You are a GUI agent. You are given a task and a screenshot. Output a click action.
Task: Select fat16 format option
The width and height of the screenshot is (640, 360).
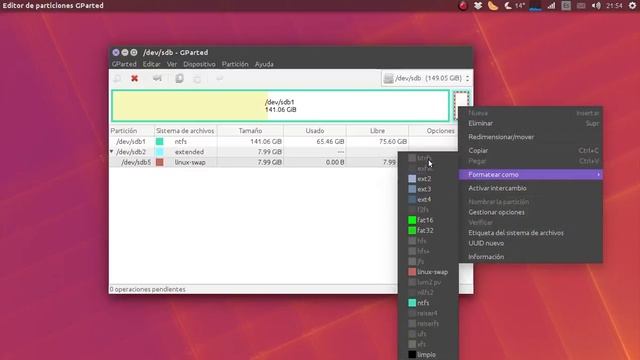point(428,220)
